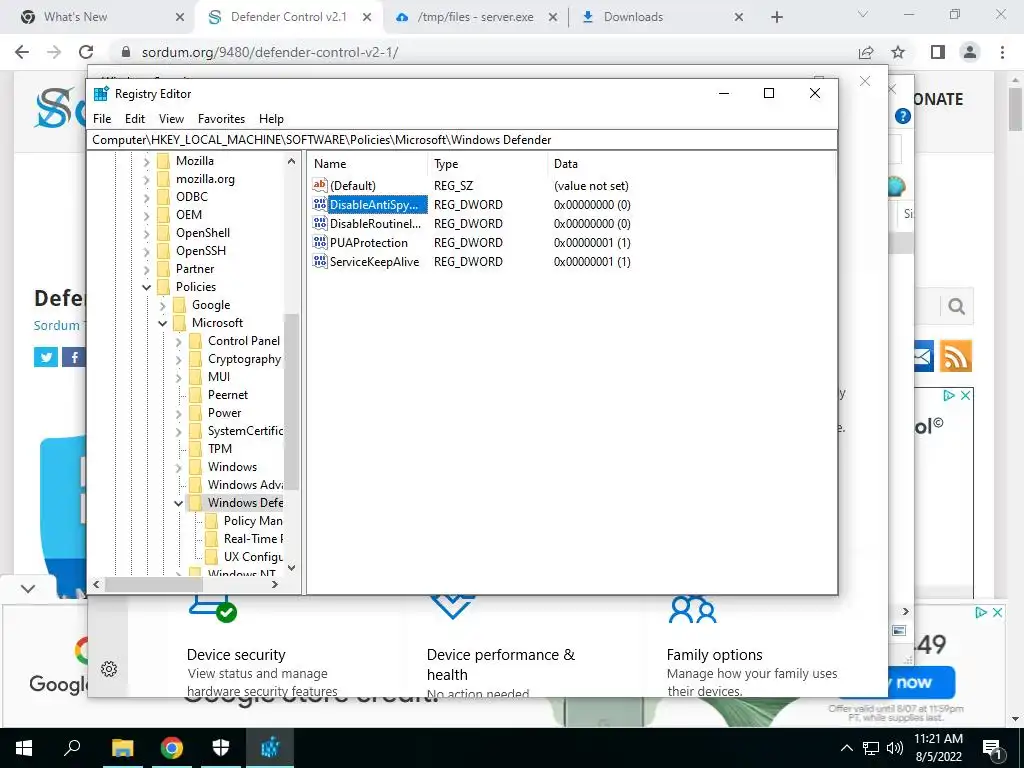Screen dimensions: 1024x768
Task: Select the TPM key folder icon
Action: coord(195,449)
